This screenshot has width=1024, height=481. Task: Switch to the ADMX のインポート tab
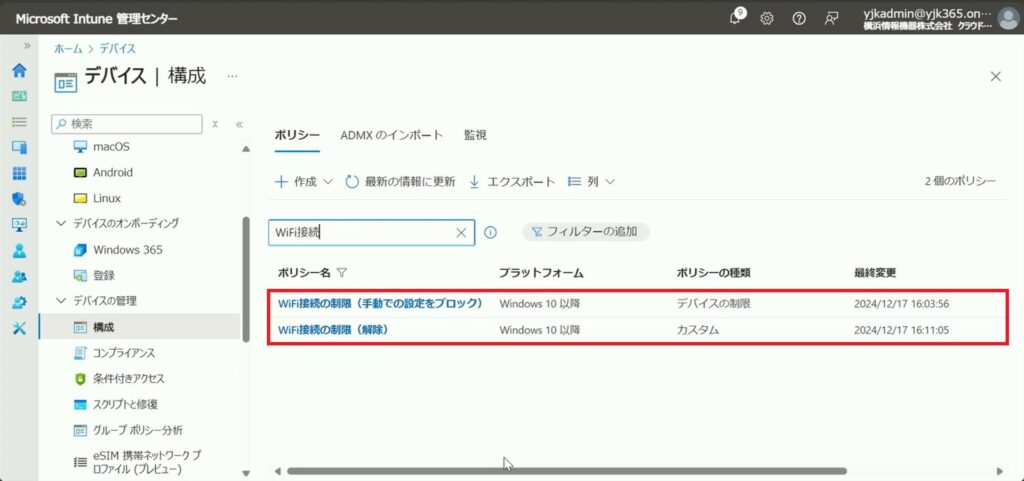(392, 135)
